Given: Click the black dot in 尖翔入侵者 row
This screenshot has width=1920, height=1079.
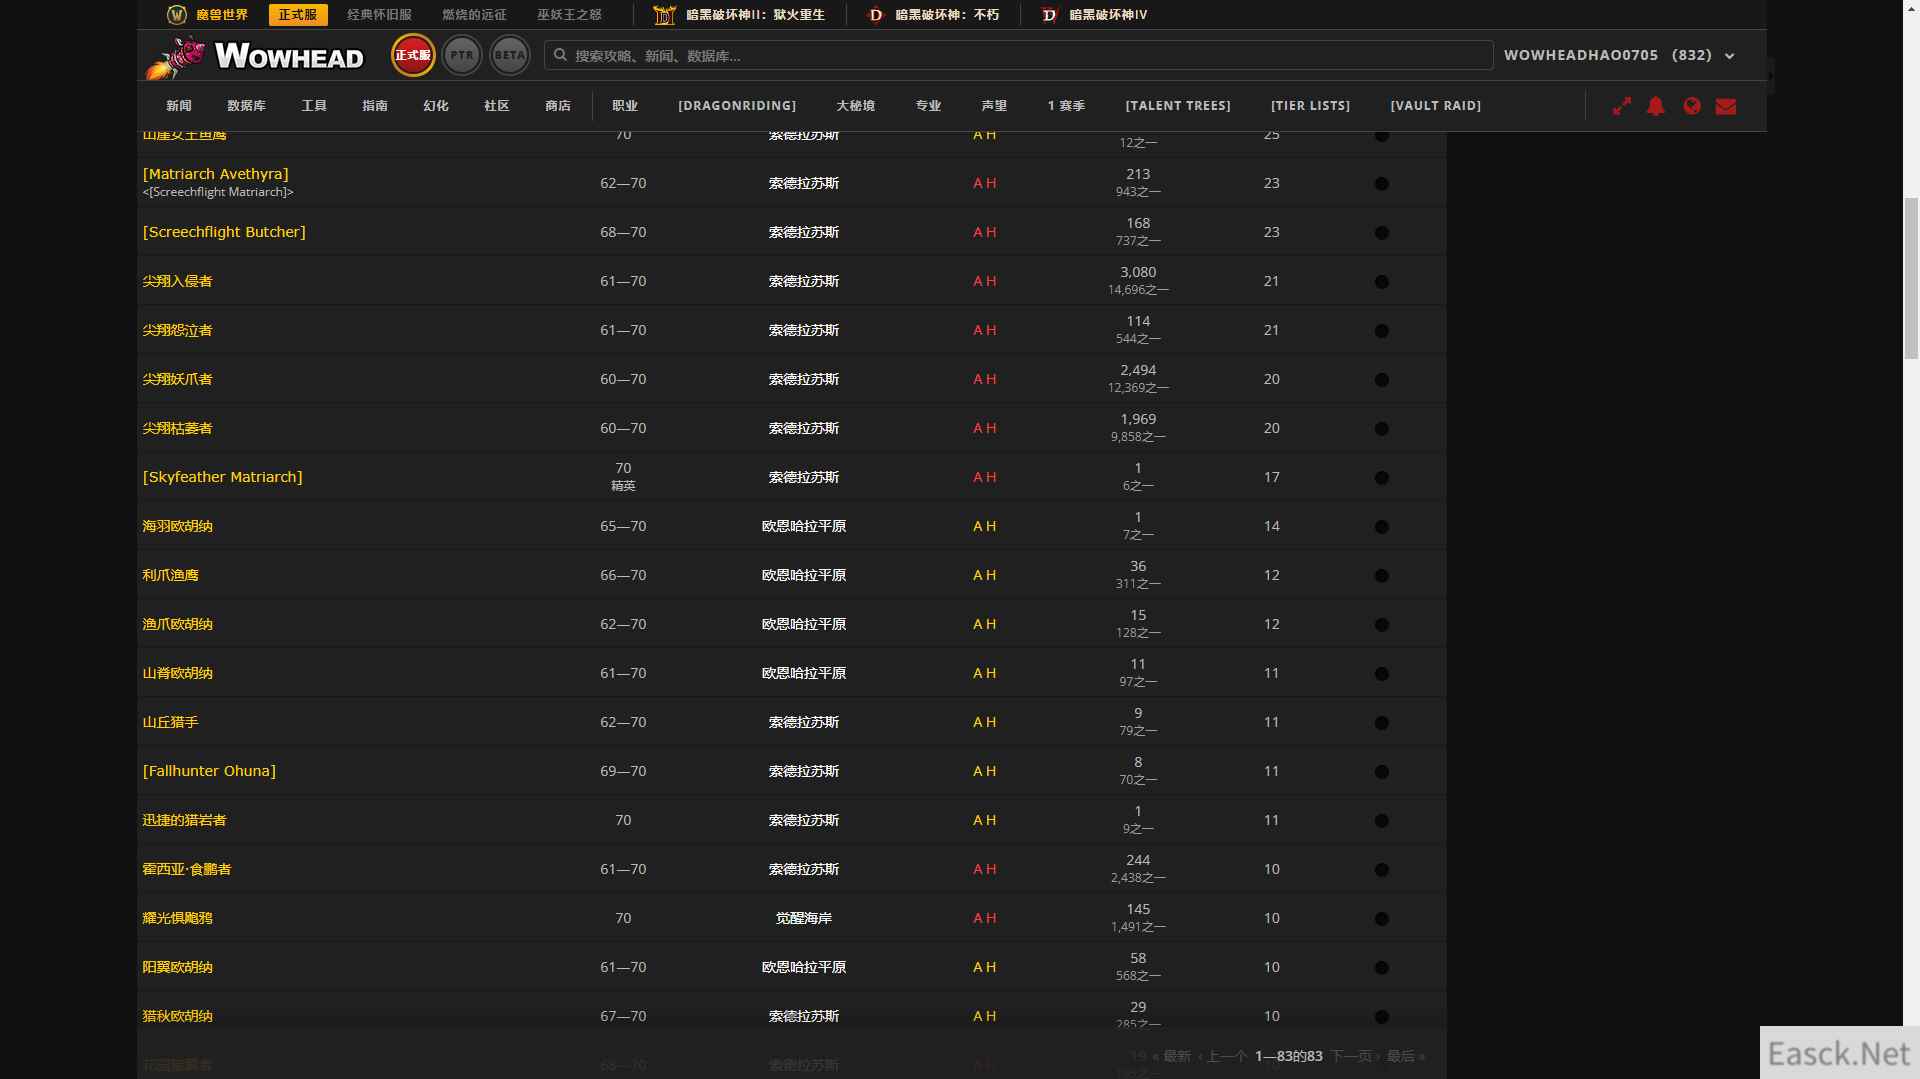Looking at the screenshot, I should 1382,282.
